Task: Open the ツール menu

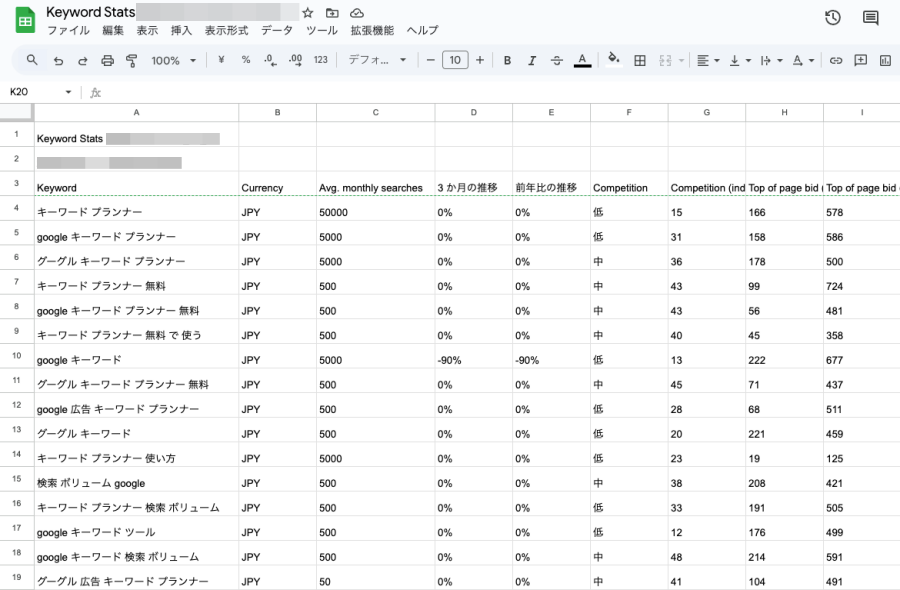Action: pos(322,30)
